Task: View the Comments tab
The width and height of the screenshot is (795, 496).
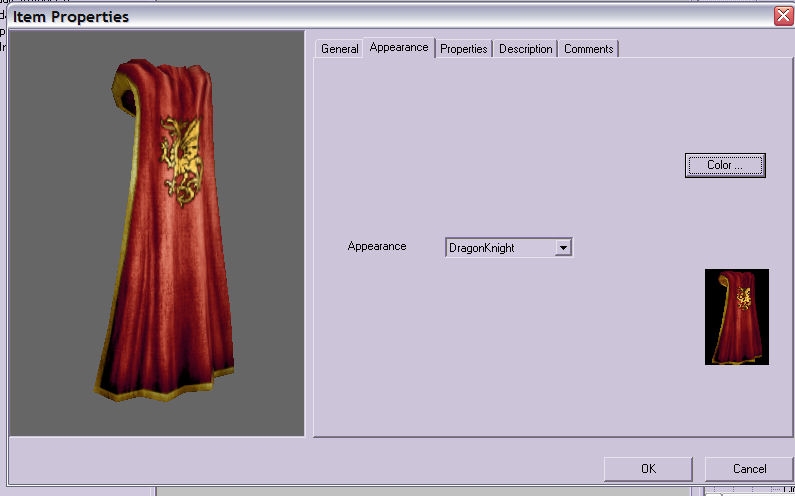Action: pyautogui.click(x=588, y=49)
